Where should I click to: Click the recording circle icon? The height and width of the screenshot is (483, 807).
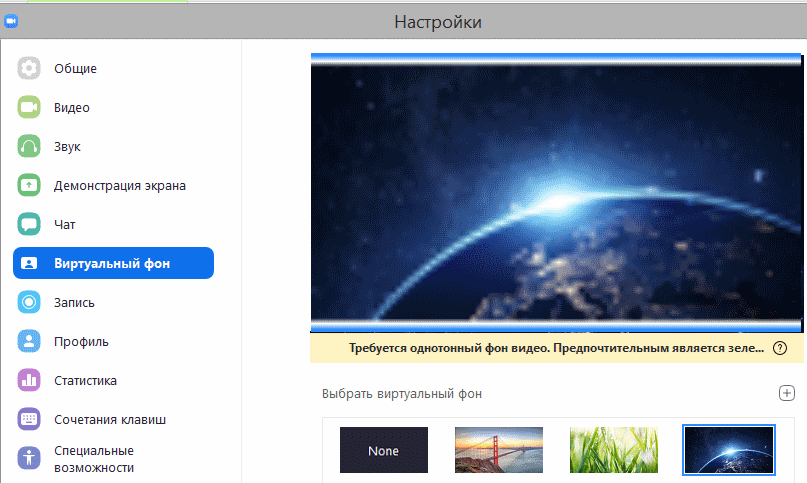point(29,302)
